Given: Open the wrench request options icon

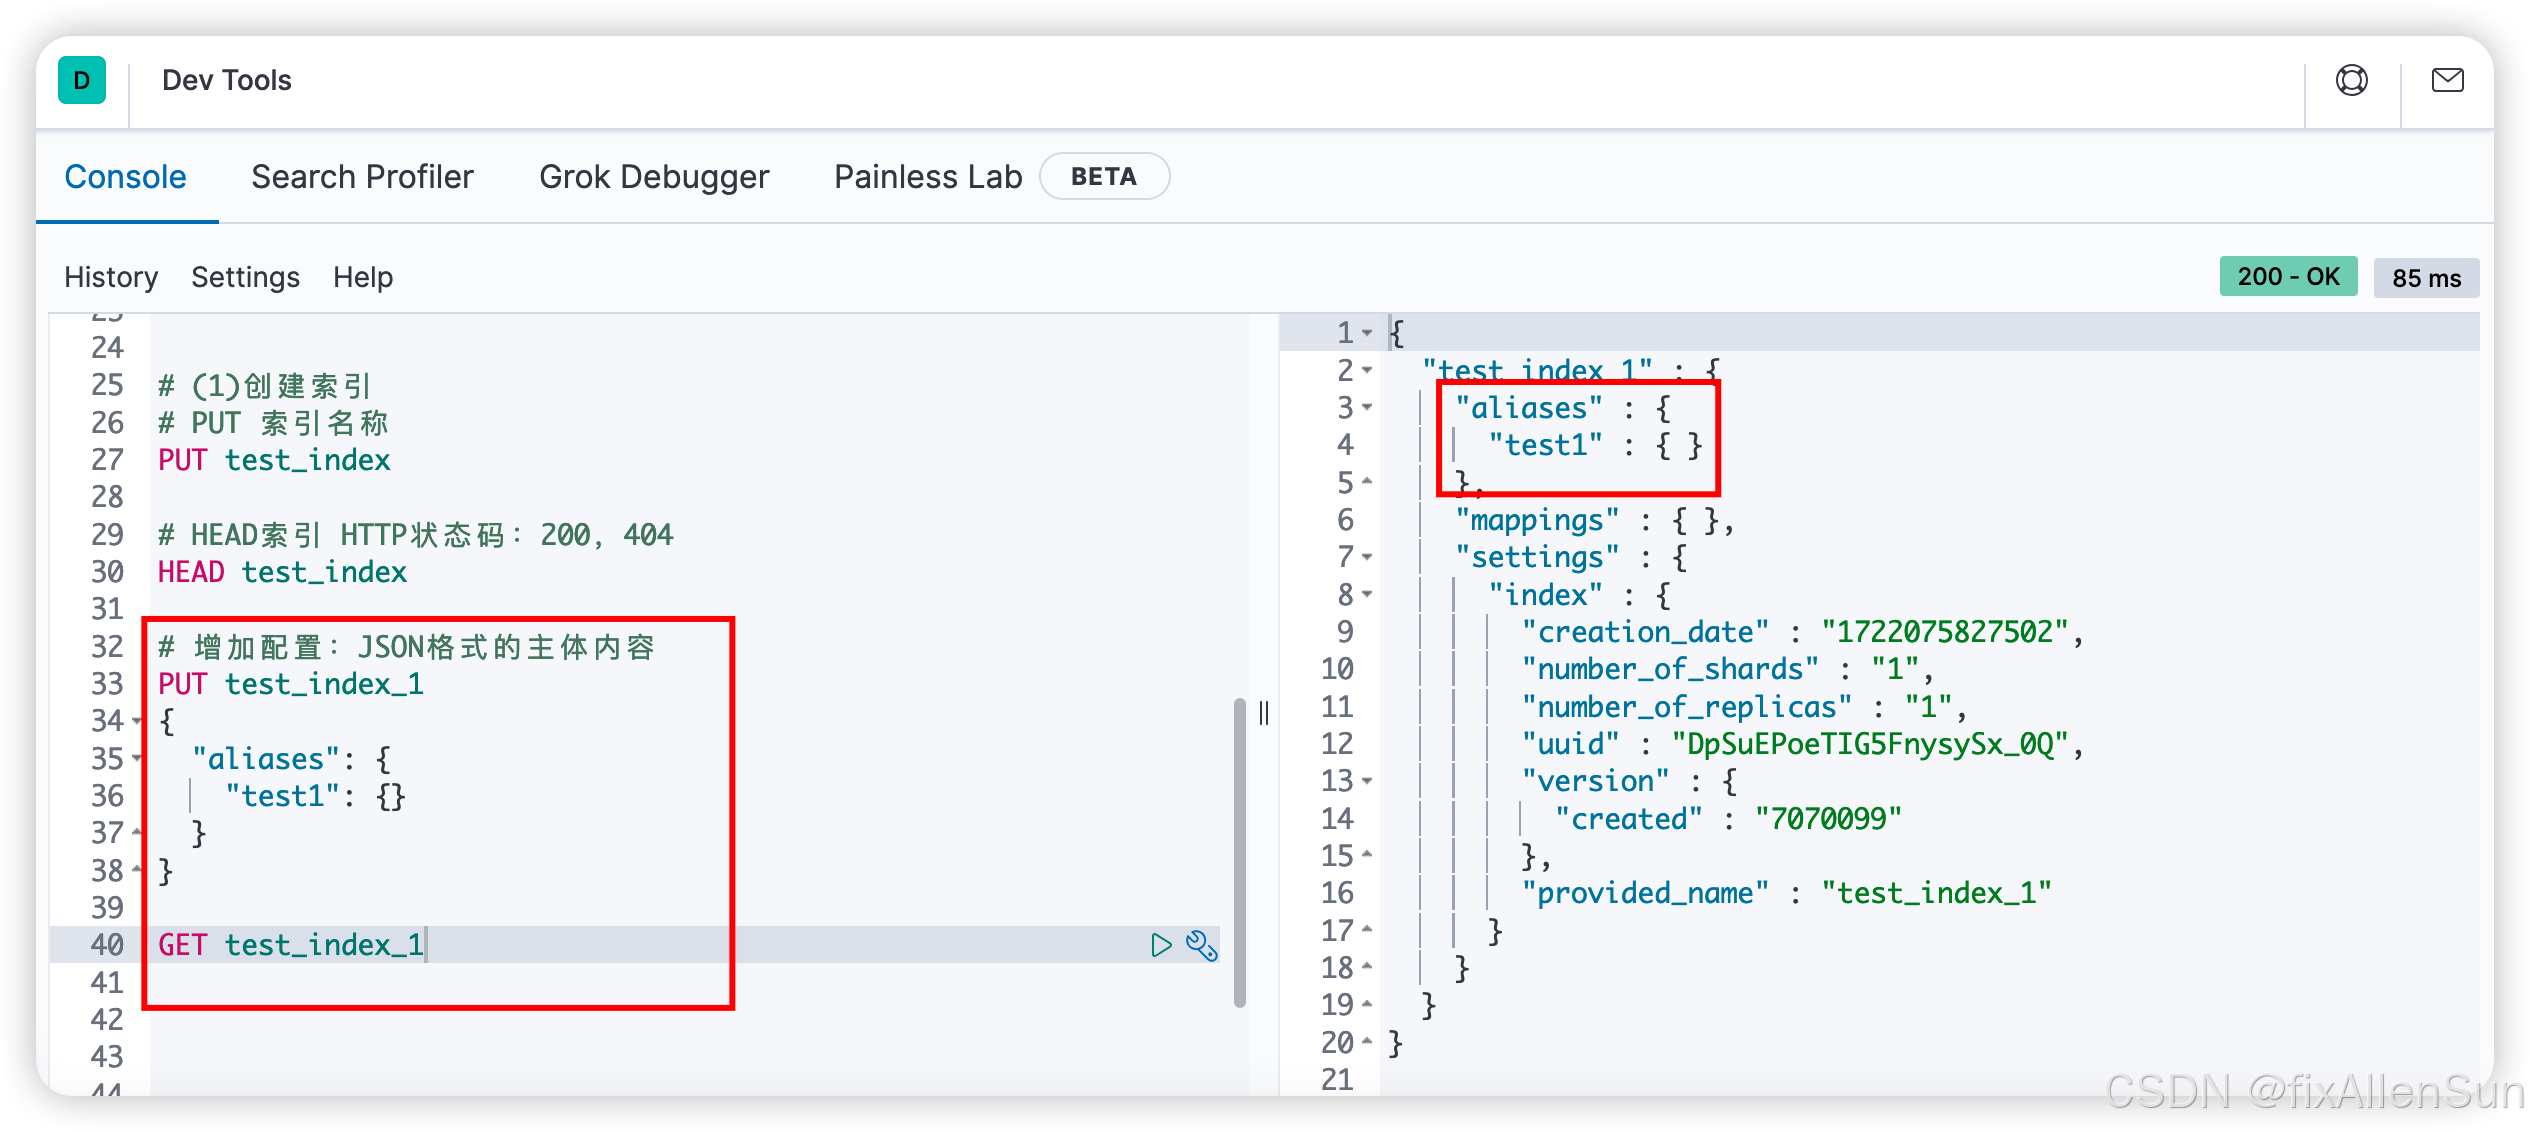Looking at the screenshot, I should [1201, 945].
